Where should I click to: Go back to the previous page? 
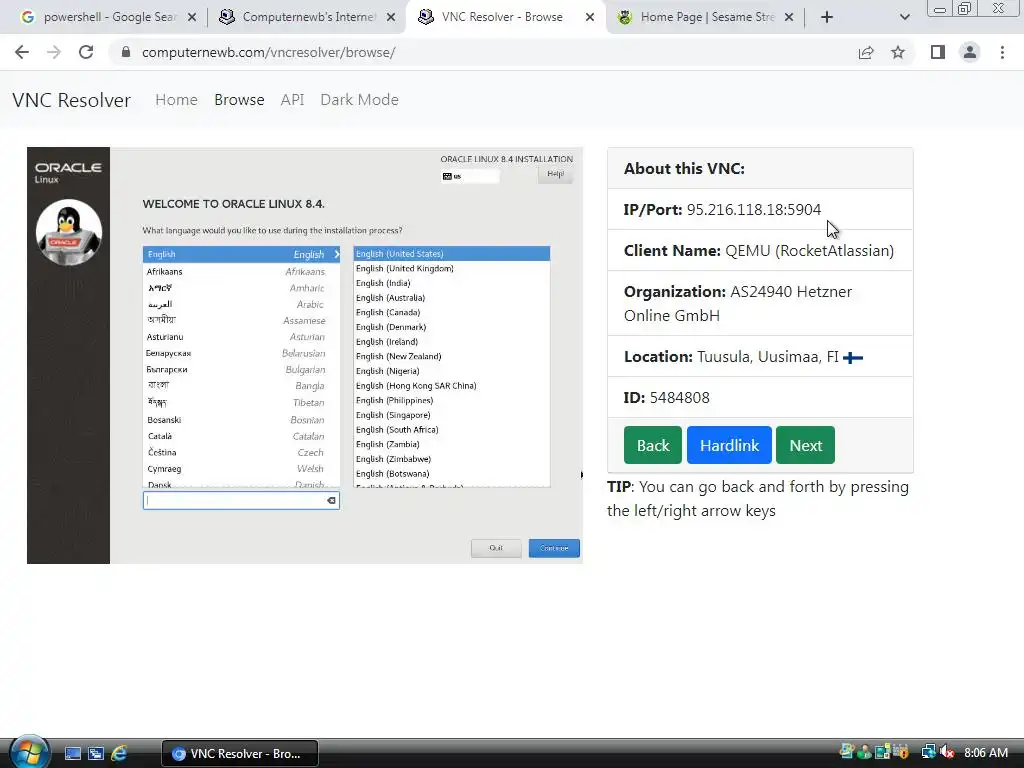tap(22, 52)
